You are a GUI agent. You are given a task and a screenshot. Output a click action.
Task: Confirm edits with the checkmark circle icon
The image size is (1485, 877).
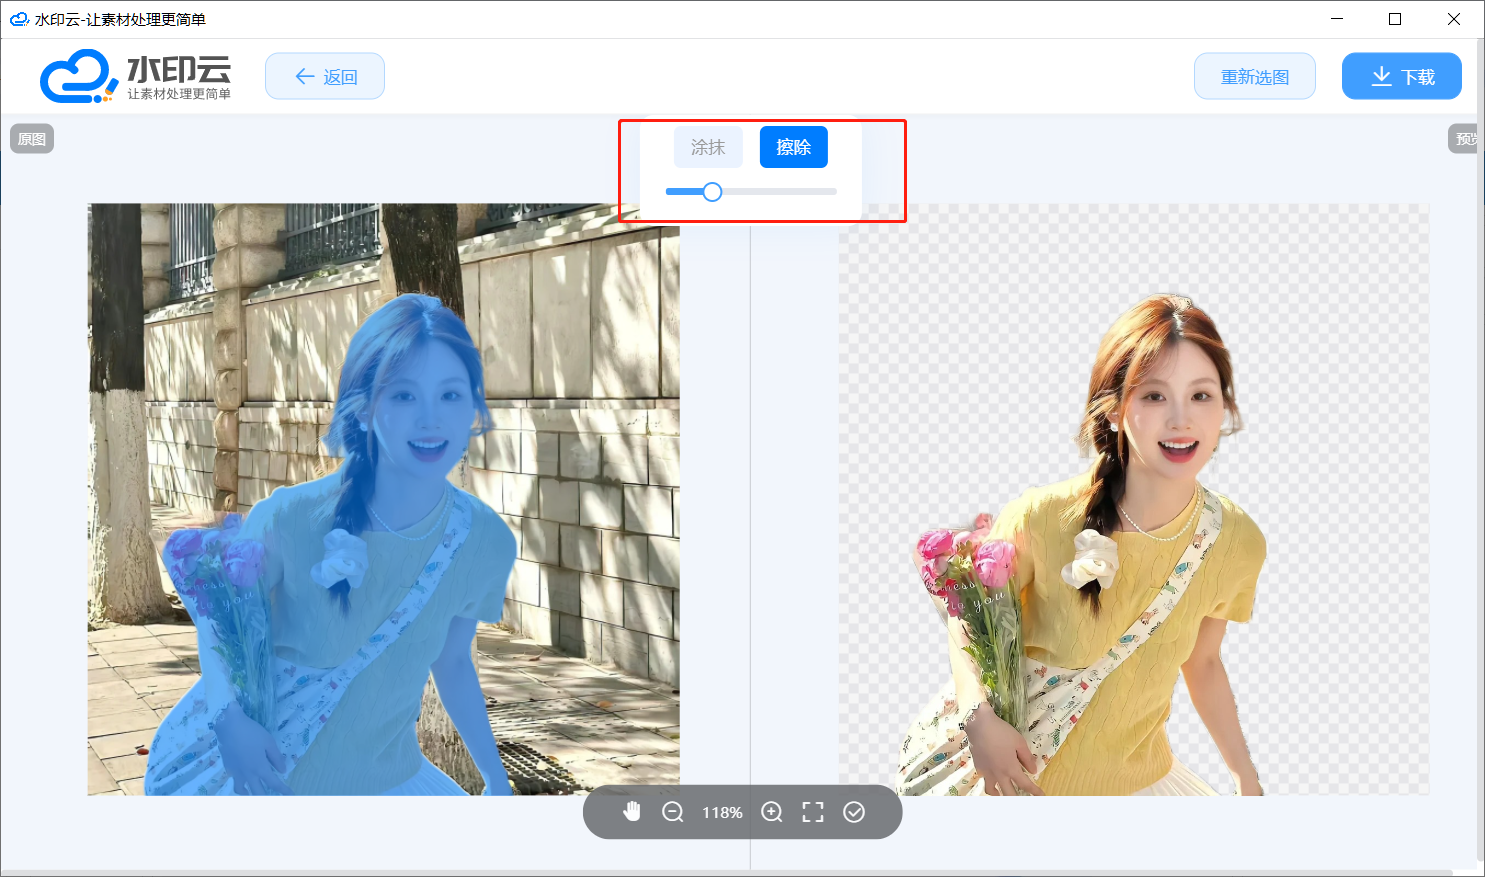coord(854,812)
